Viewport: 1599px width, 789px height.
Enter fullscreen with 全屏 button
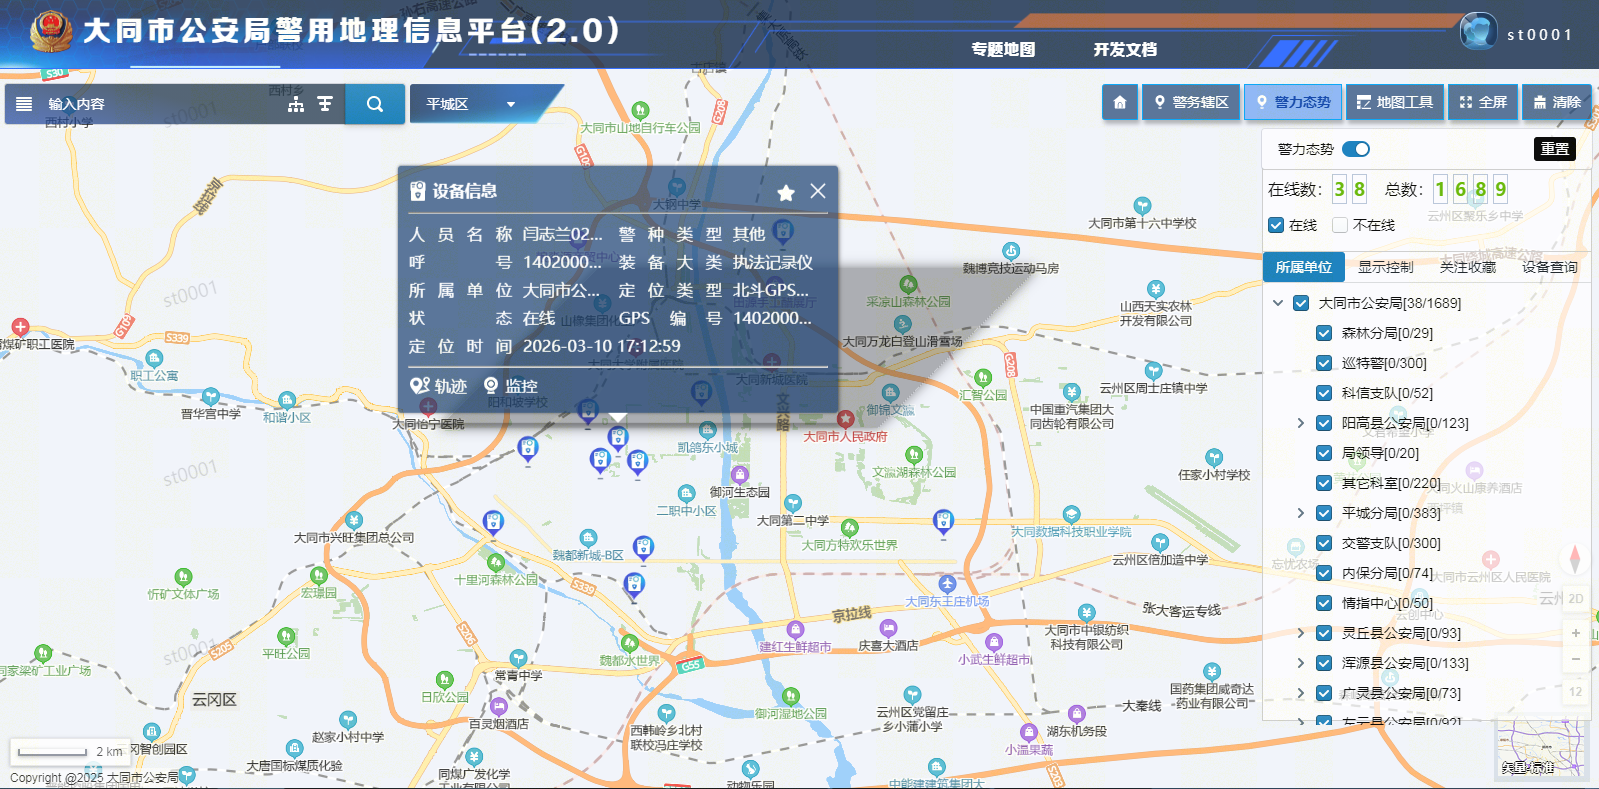point(1483,102)
